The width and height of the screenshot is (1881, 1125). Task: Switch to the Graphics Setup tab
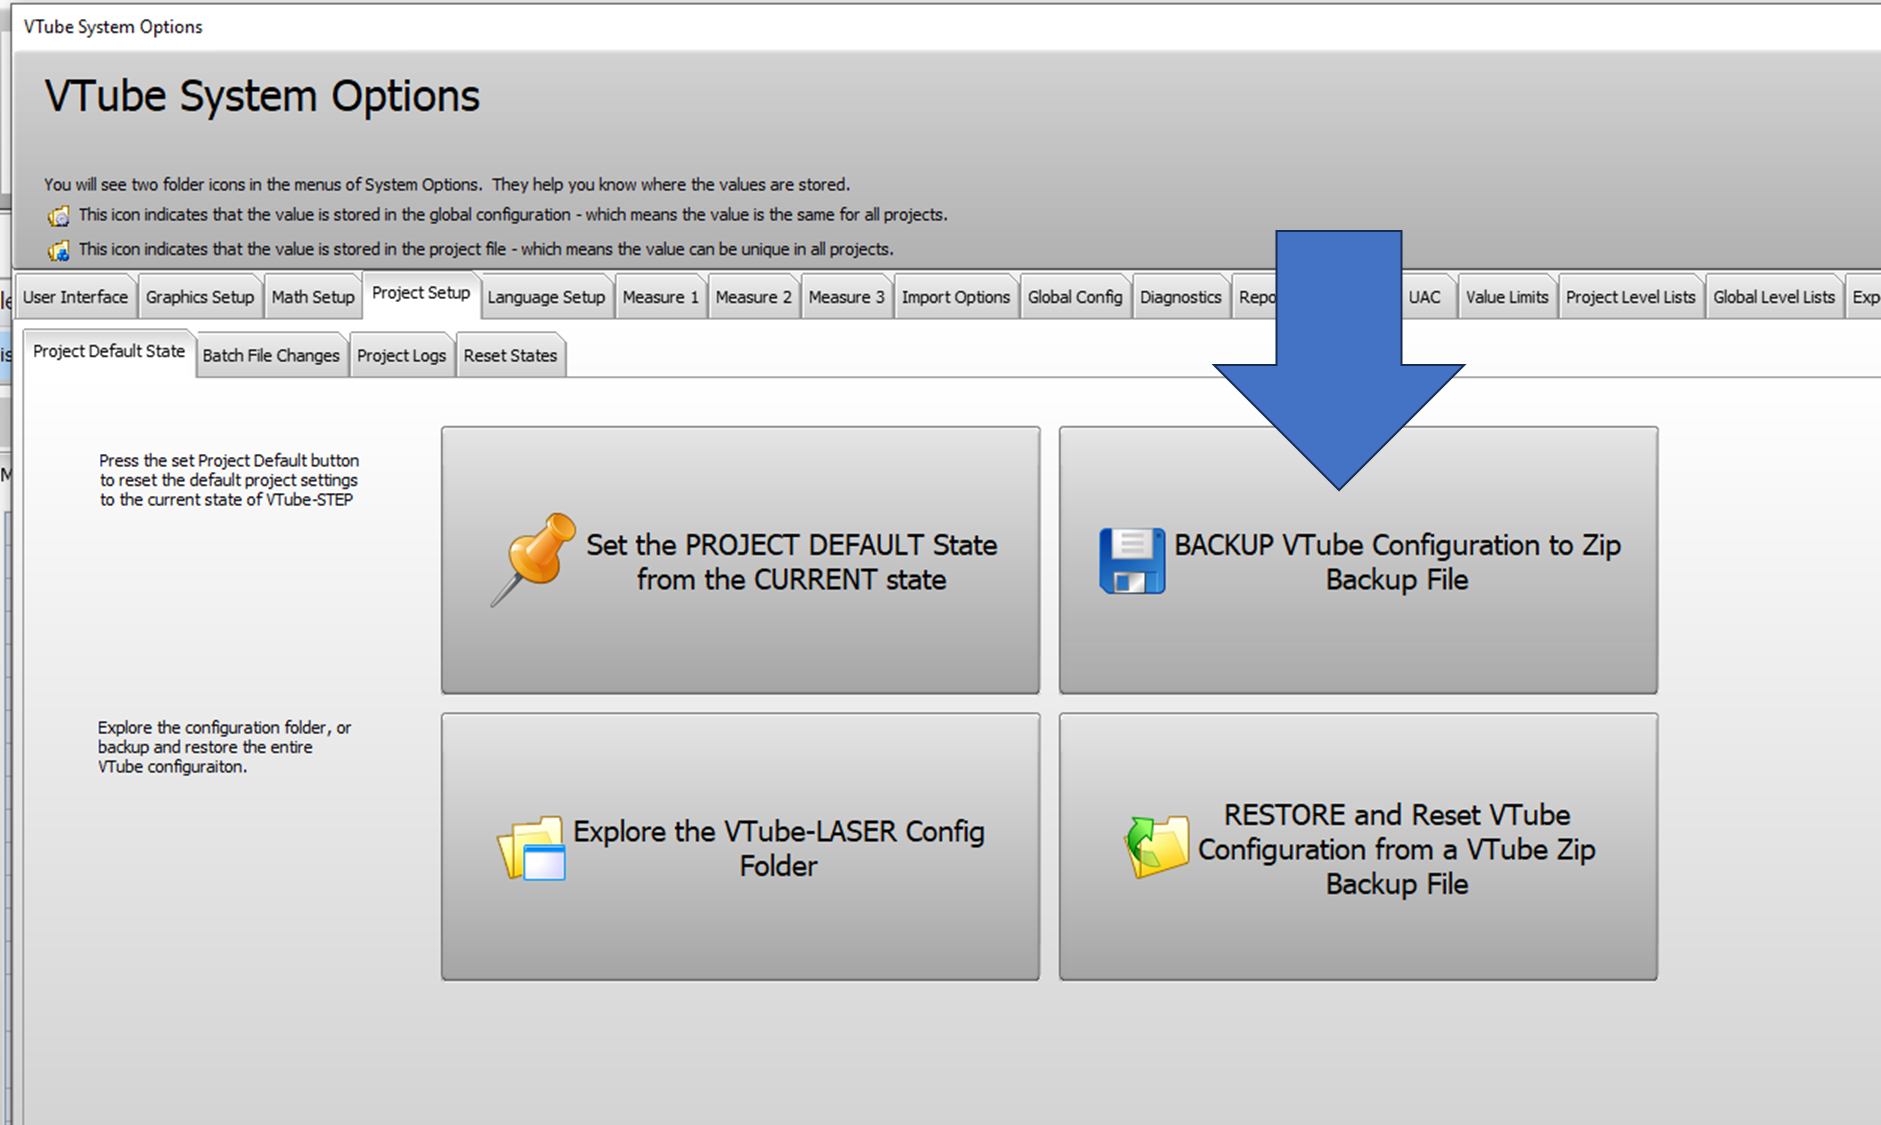(x=200, y=297)
